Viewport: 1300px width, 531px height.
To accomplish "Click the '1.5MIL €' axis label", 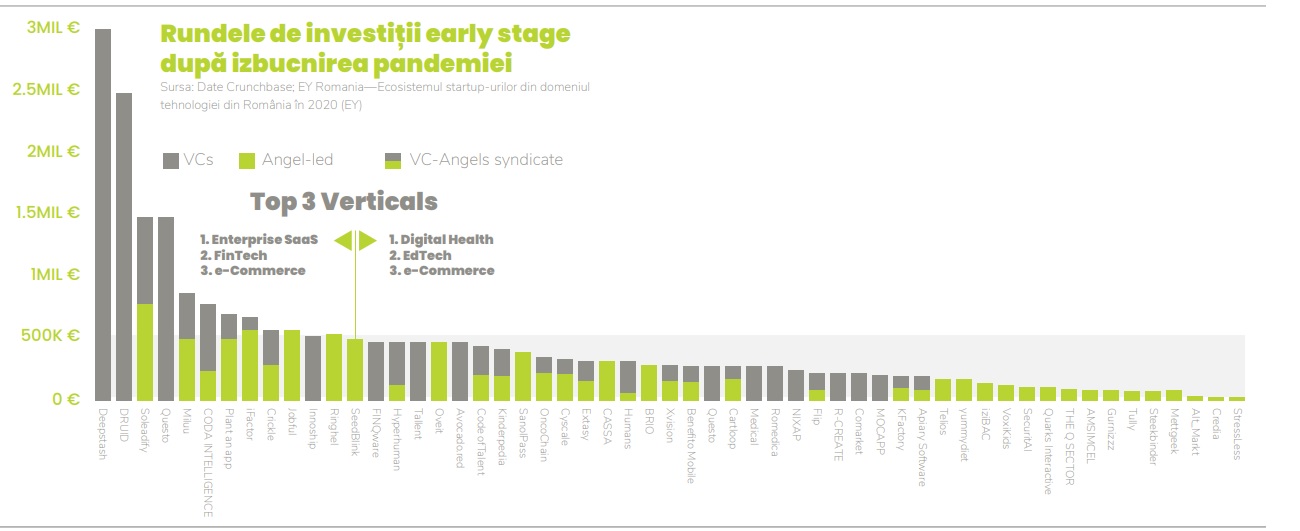I will coord(47,213).
